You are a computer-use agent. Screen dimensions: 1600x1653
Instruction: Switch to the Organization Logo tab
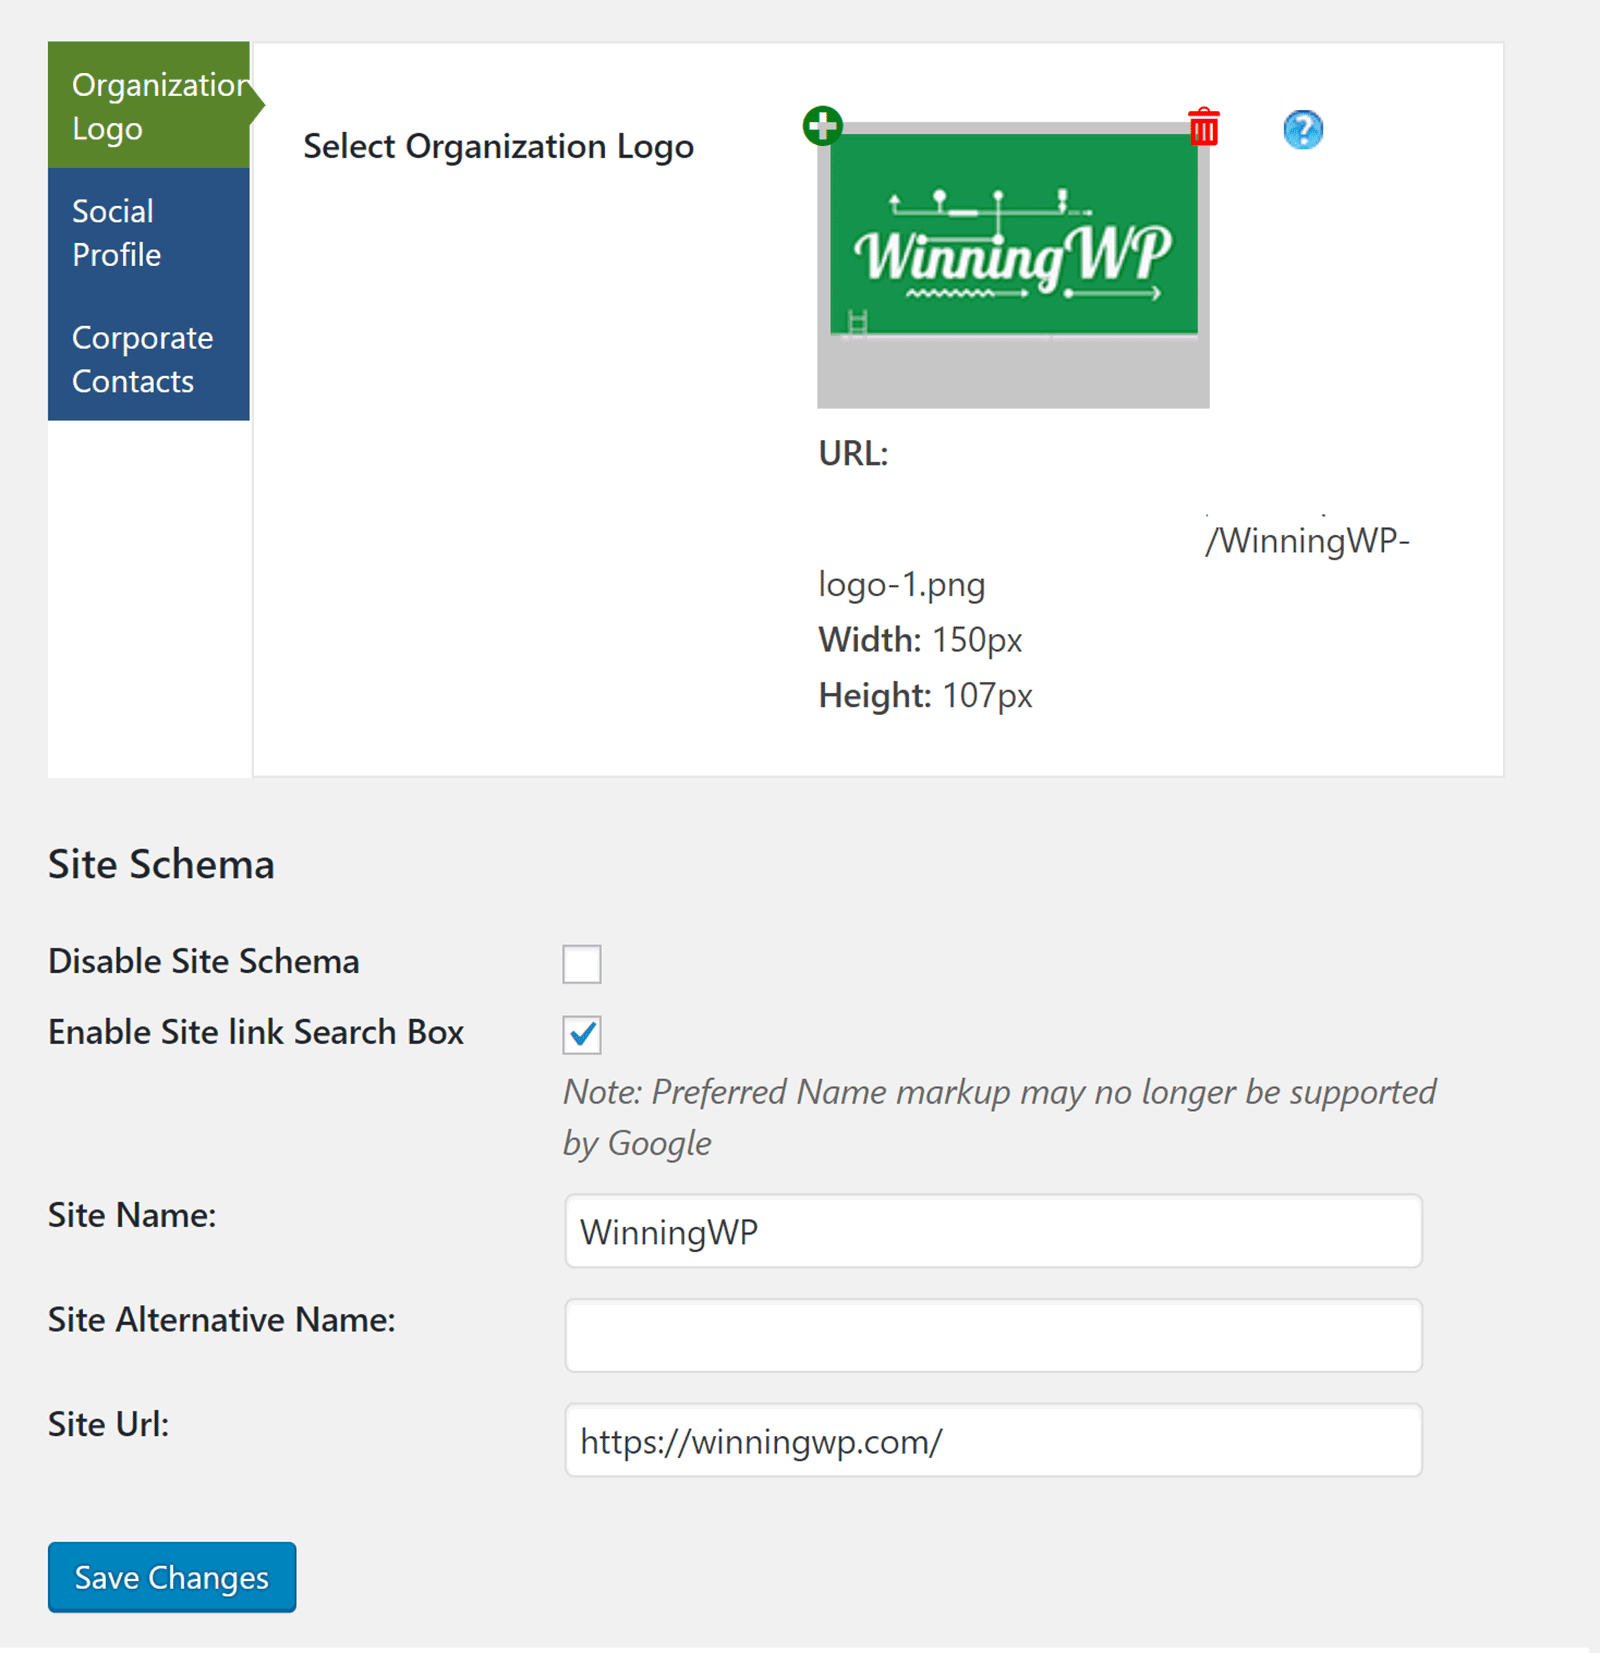(149, 106)
